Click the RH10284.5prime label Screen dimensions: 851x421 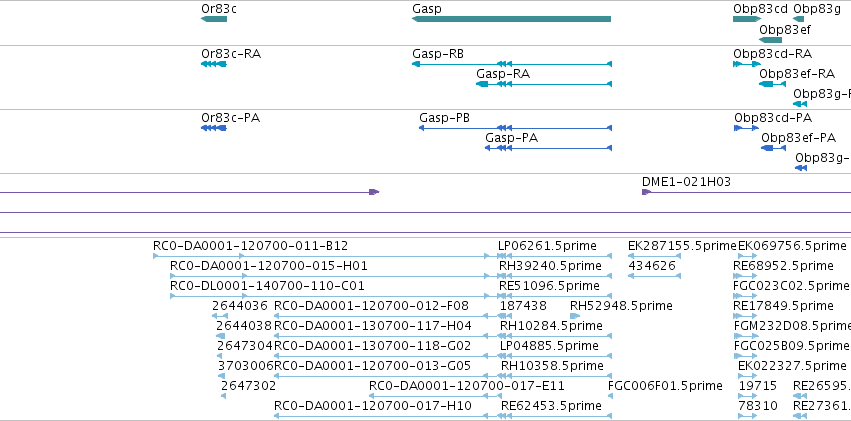coord(551,326)
